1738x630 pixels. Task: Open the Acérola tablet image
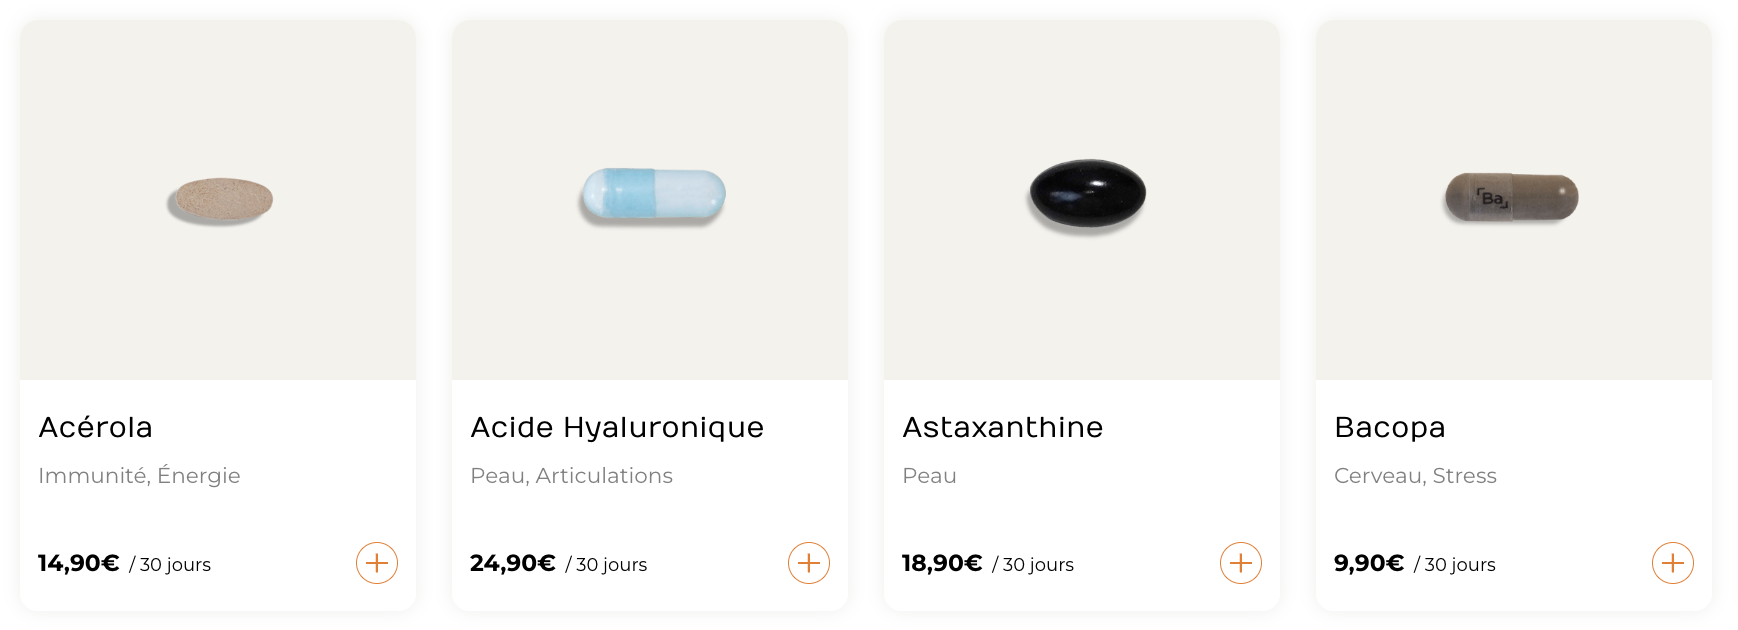pyautogui.click(x=218, y=200)
